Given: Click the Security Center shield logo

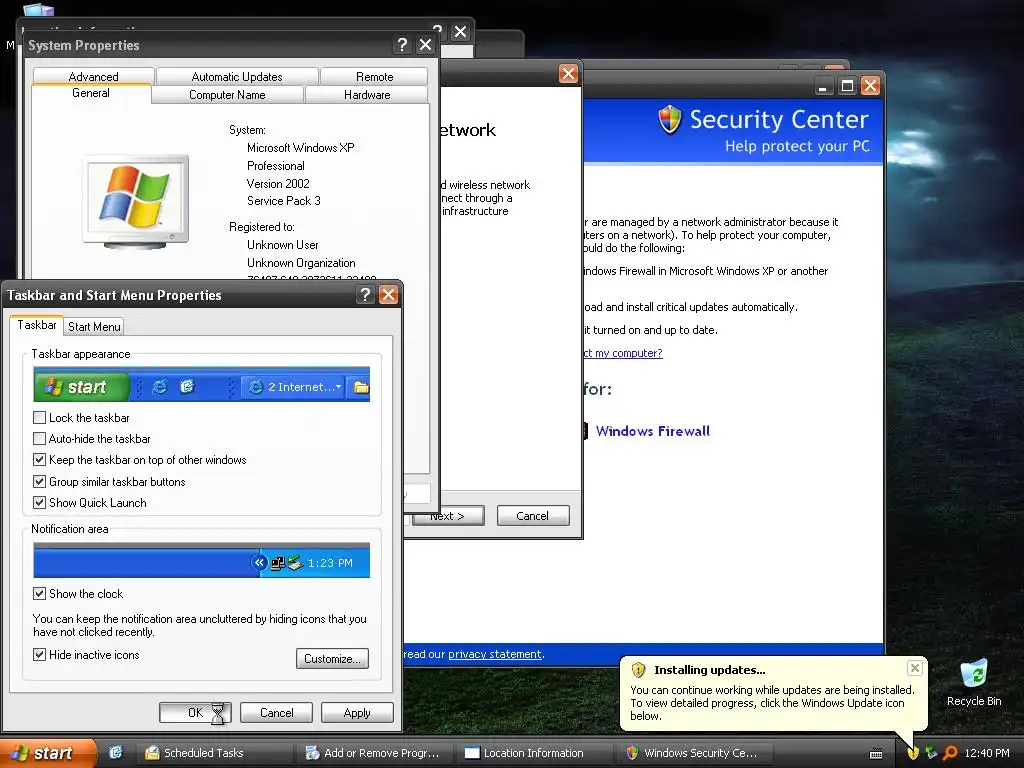Looking at the screenshot, I should 669,120.
